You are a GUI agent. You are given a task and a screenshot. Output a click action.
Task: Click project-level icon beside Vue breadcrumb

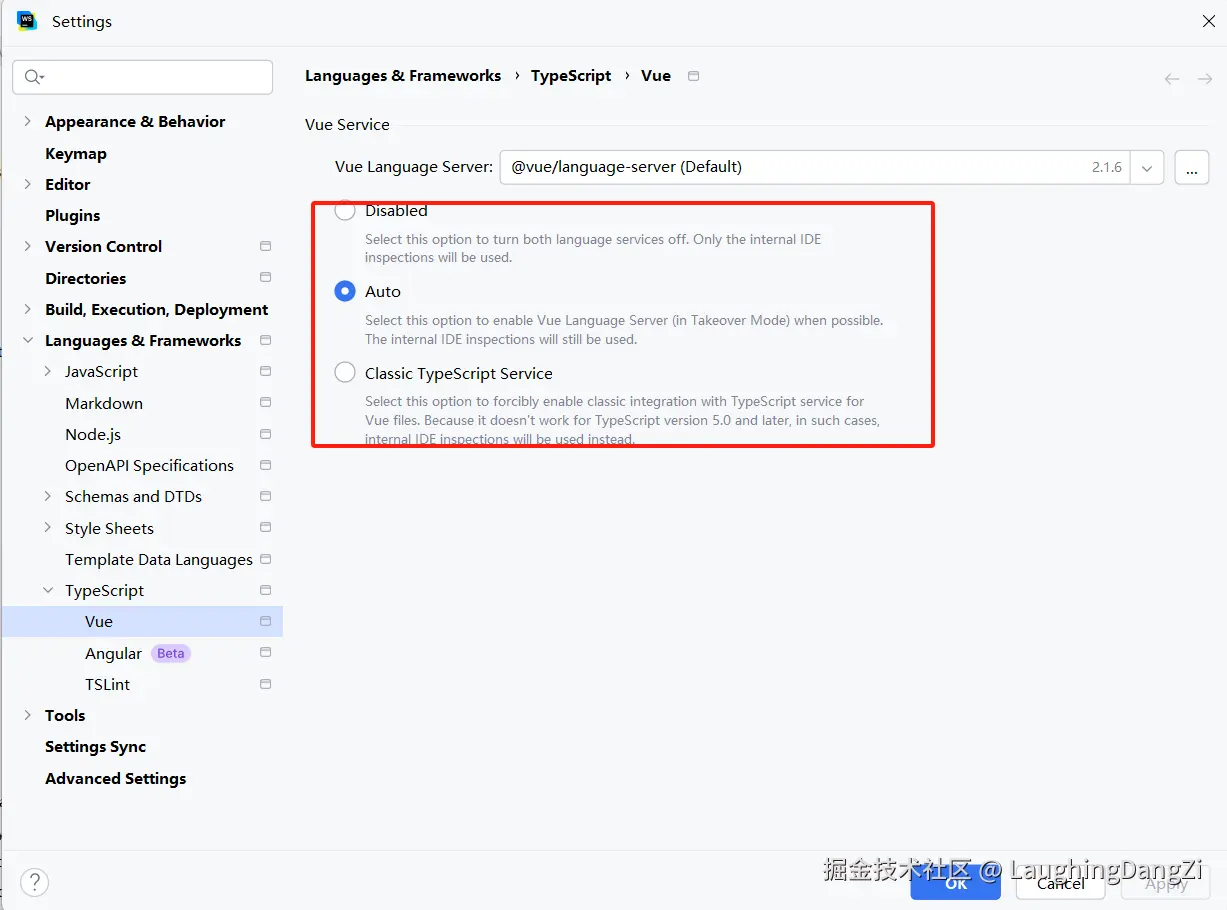tap(694, 76)
